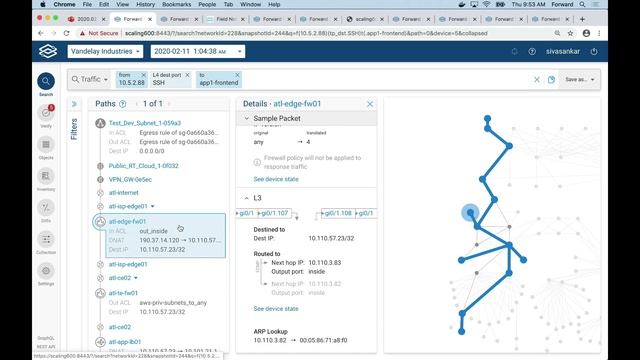Click the Forward Networks logo
Viewport: 640px width, 360px height.
pos(48,51)
